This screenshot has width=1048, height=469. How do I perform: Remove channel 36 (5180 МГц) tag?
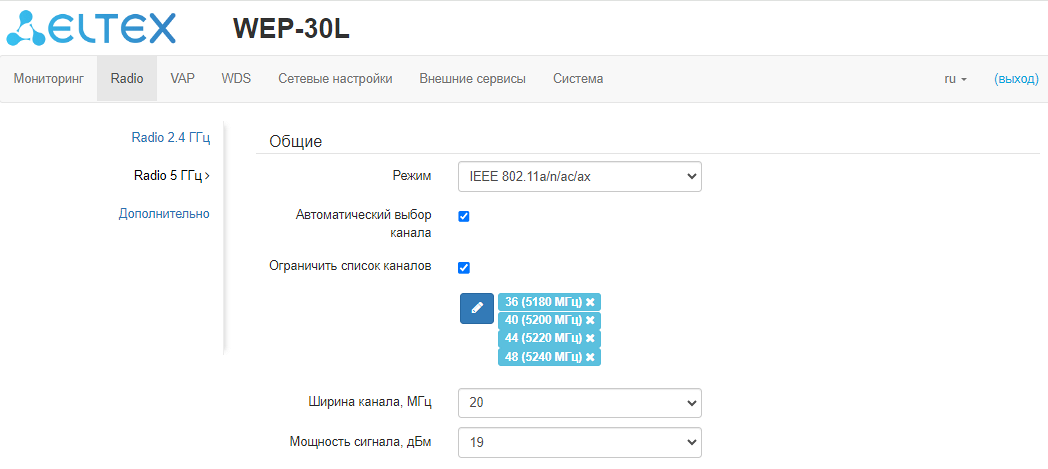[590, 302]
